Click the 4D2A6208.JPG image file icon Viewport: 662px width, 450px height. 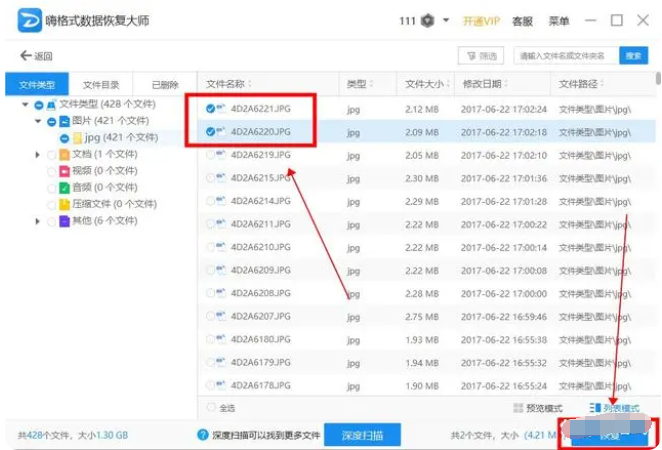(x=221, y=293)
